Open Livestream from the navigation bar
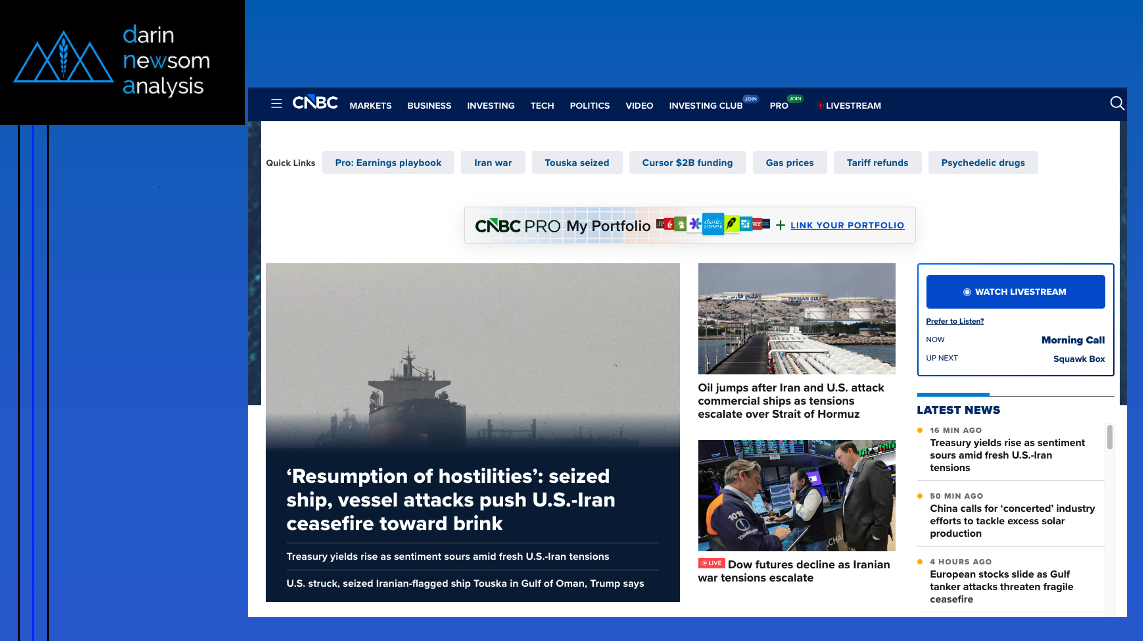 pyautogui.click(x=852, y=106)
